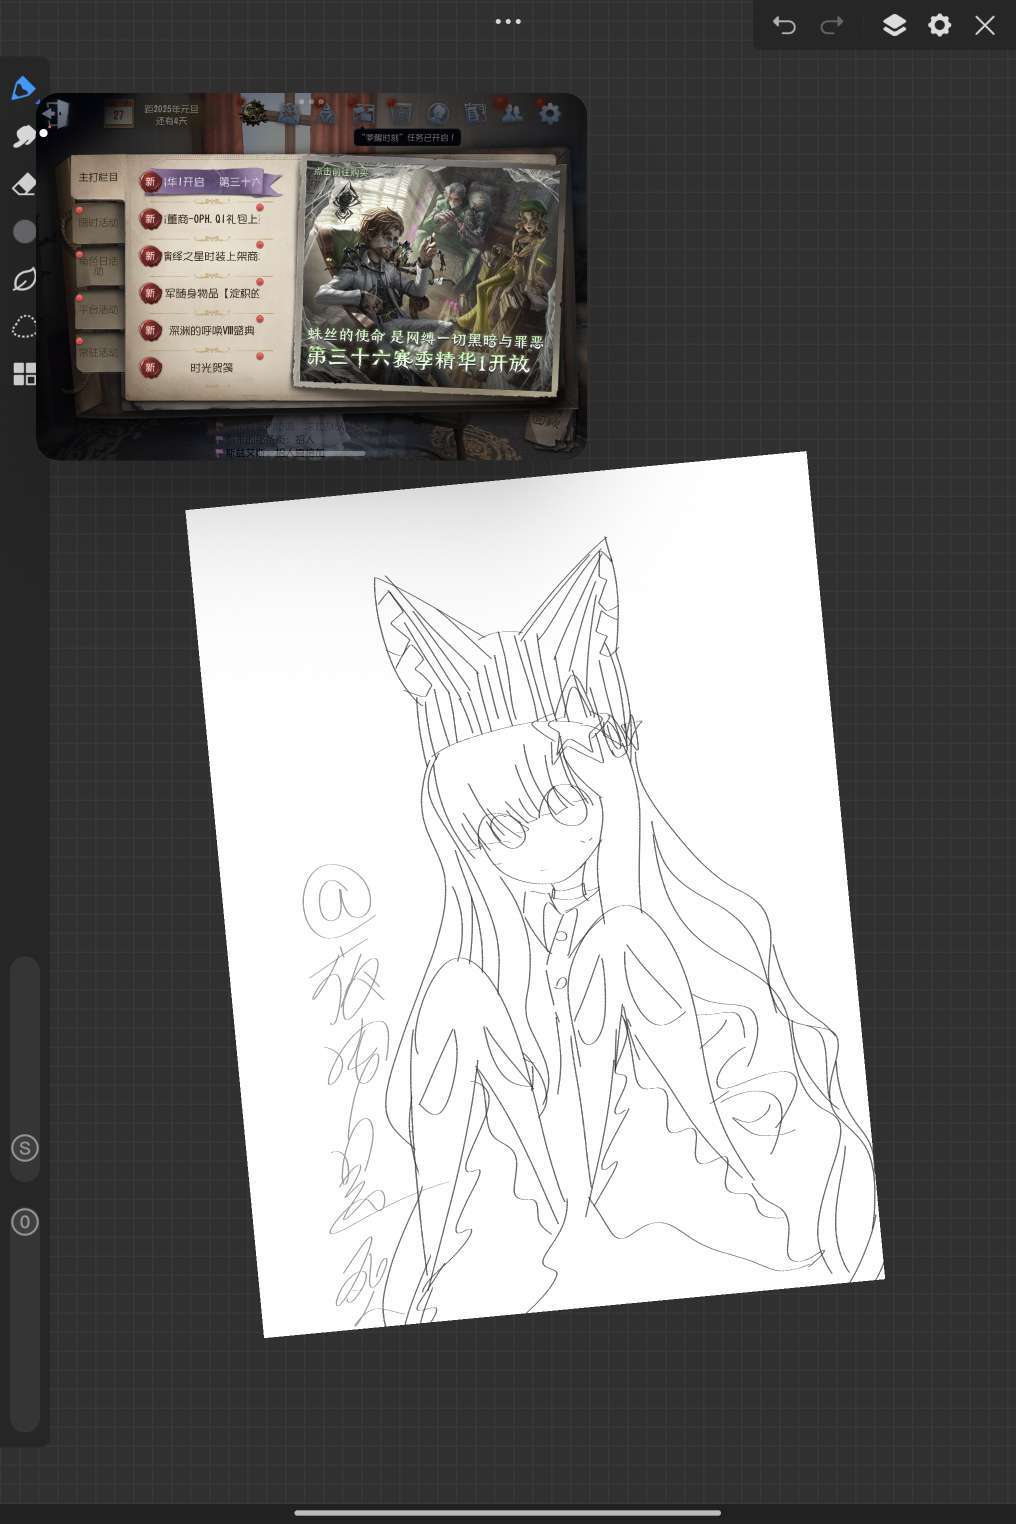
Task: Open the three-dot menu at top center
Action: coord(508,21)
